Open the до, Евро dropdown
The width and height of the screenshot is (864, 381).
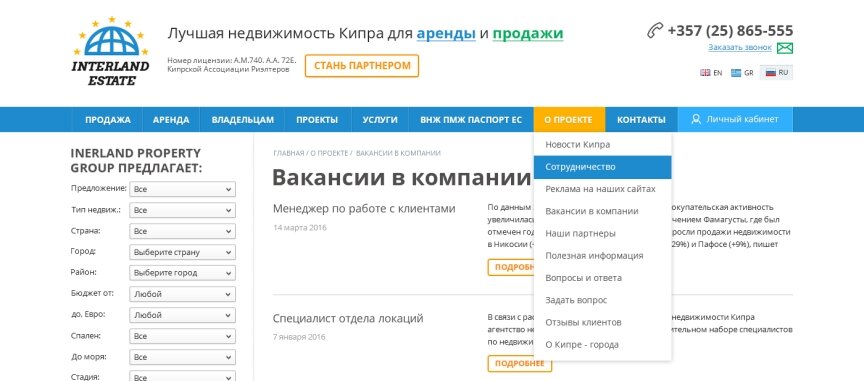(182, 315)
